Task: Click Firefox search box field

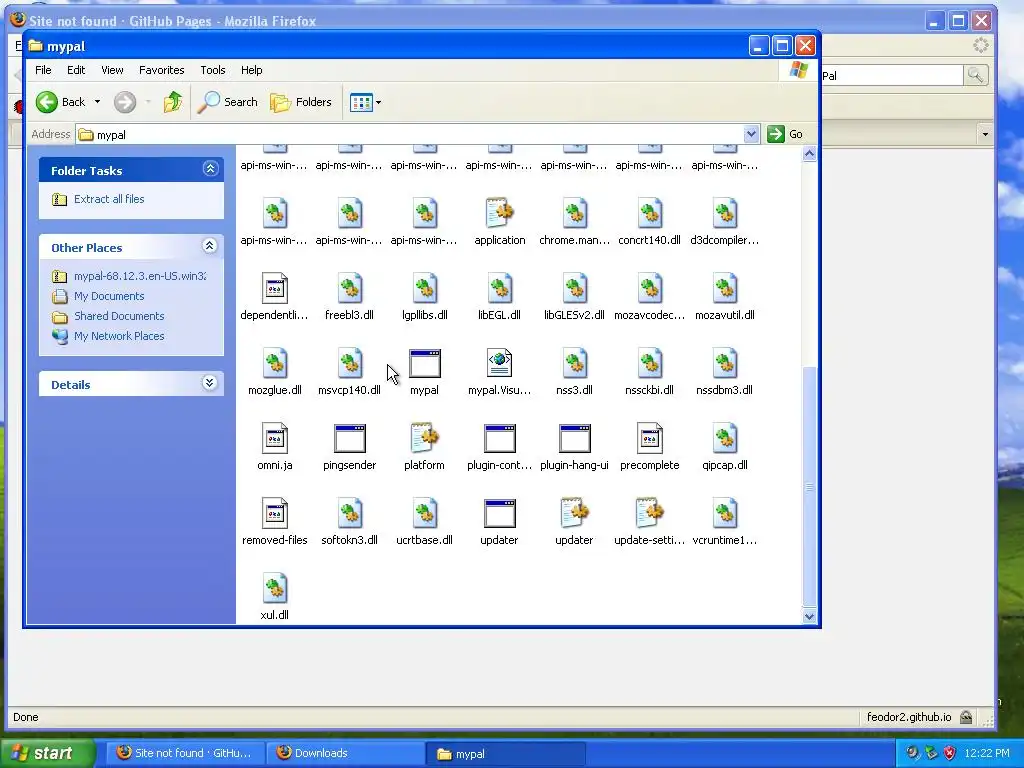Action: click(x=891, y=76)
